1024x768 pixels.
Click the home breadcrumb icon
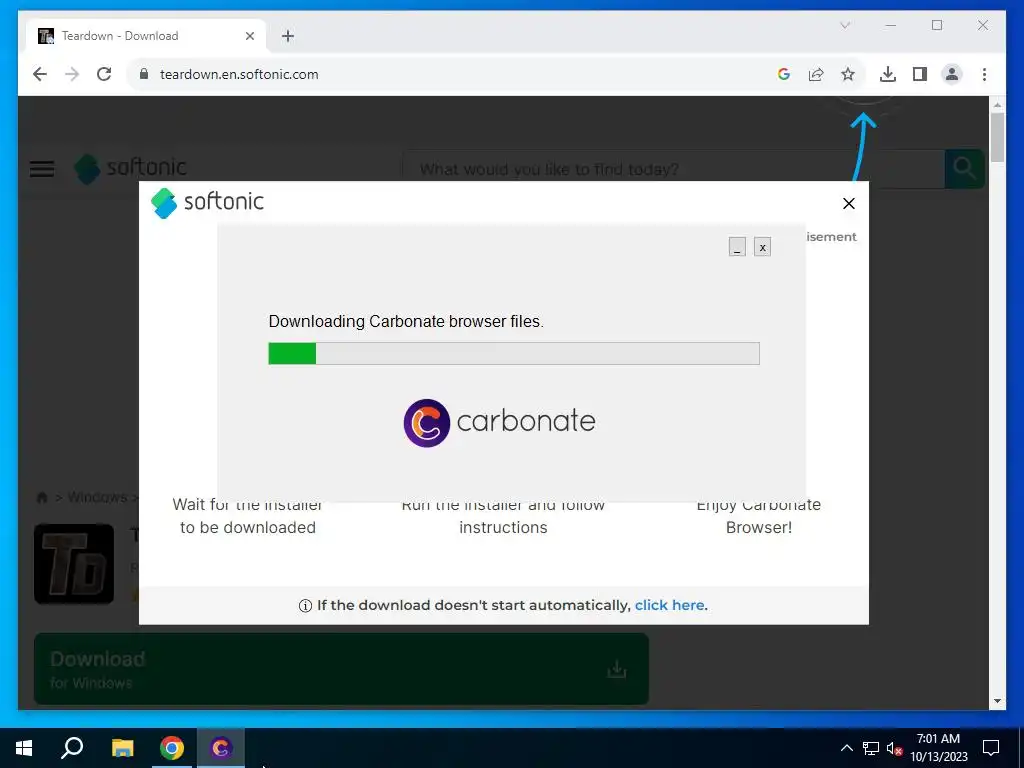point(42,498)
